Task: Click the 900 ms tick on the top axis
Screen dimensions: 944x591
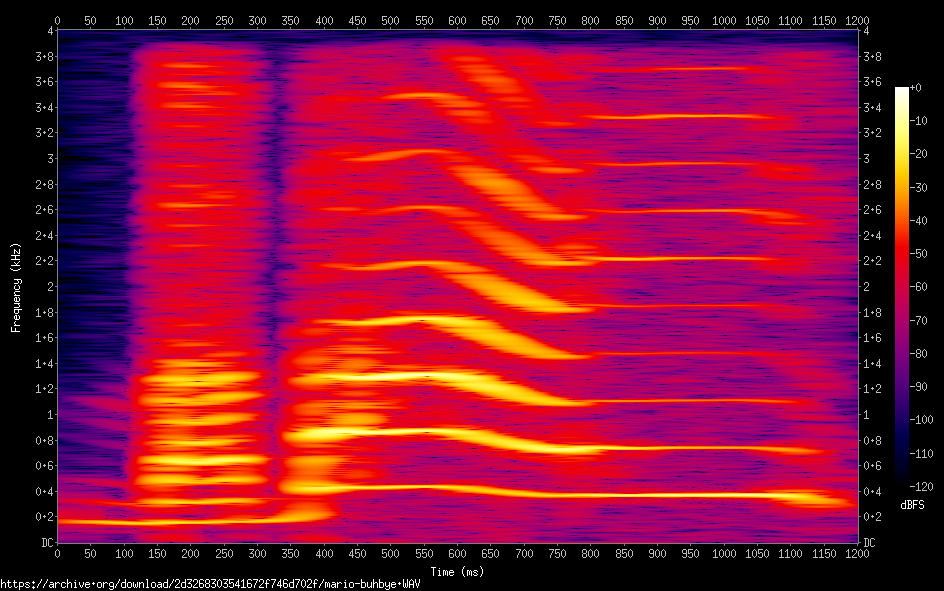Action: click(656, 19)
